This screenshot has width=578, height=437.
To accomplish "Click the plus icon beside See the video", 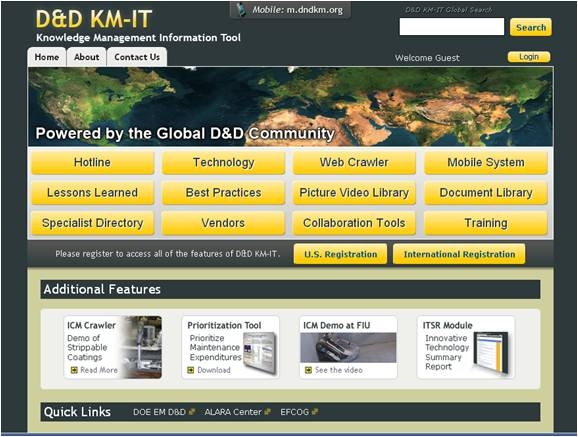I will click(309, 370).
